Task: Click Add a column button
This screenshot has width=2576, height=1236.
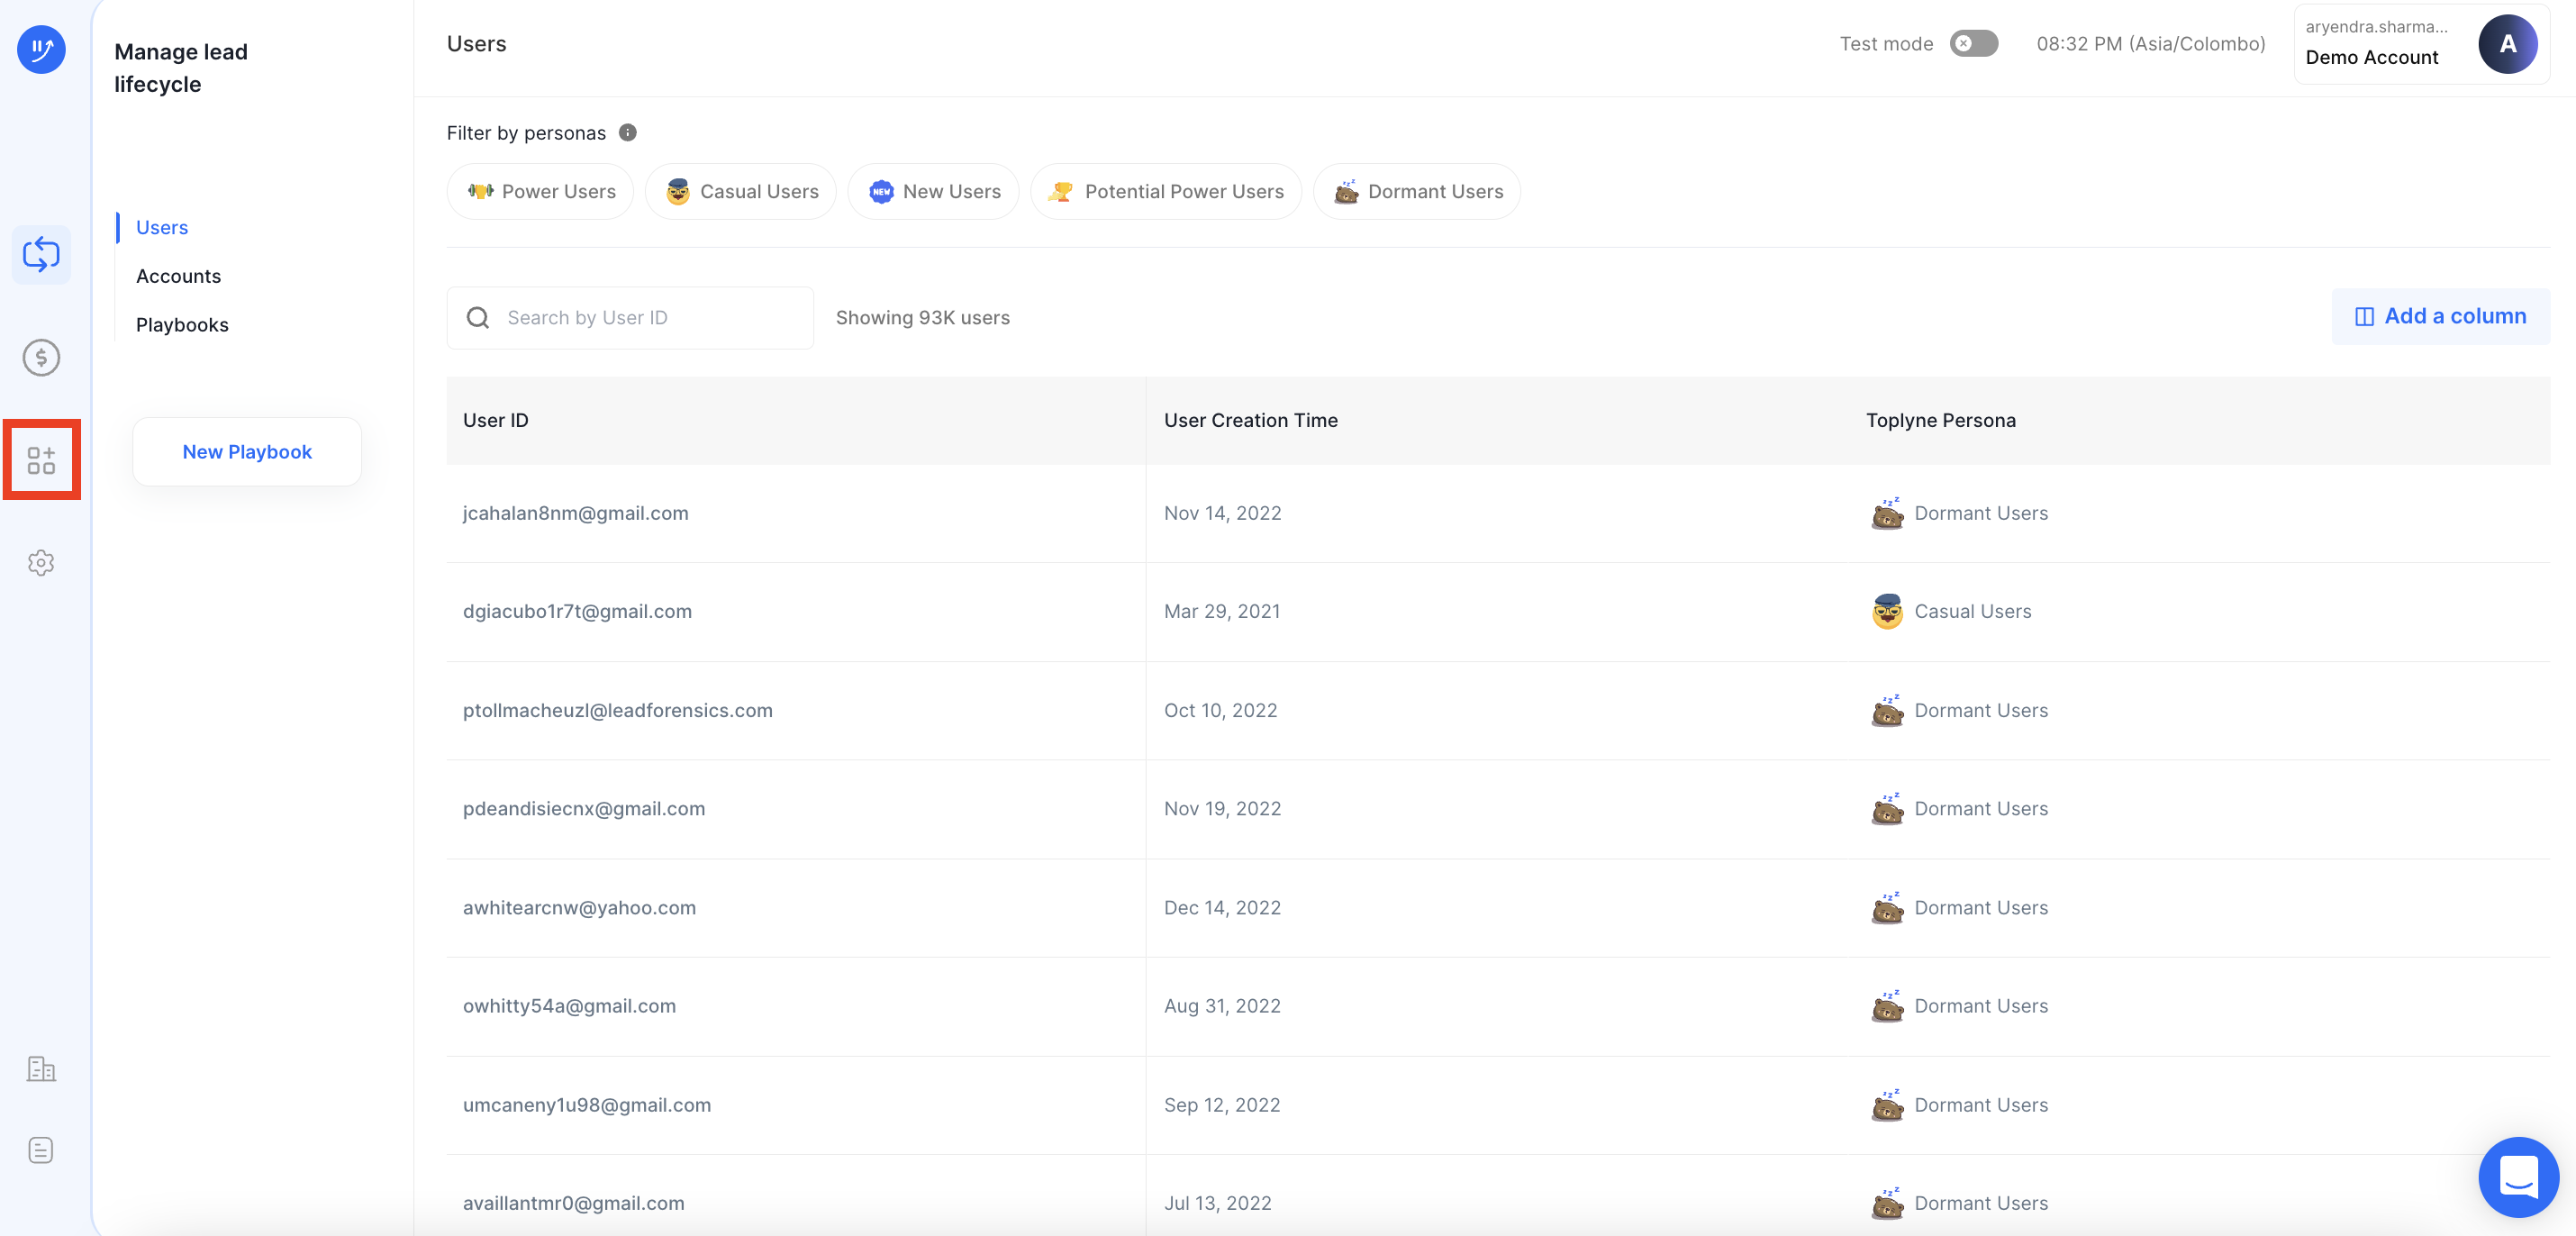Action: click(x=2440, y=317)
